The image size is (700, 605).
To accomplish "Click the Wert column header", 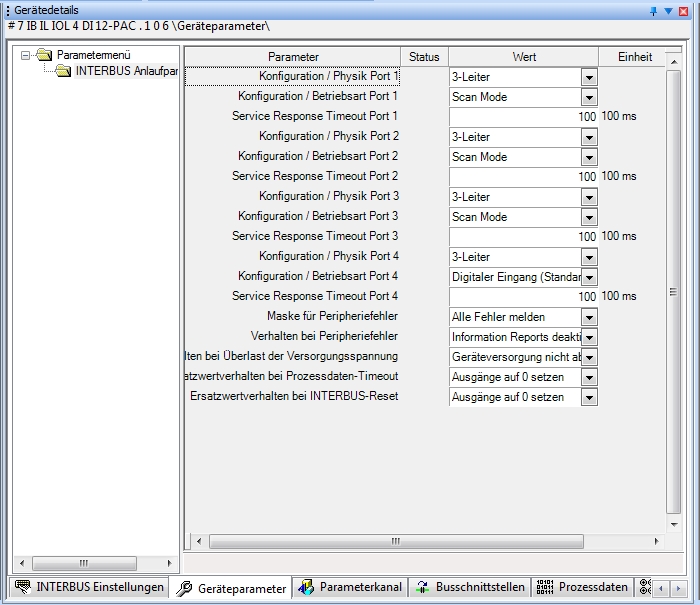I will (x=524, y=57).
